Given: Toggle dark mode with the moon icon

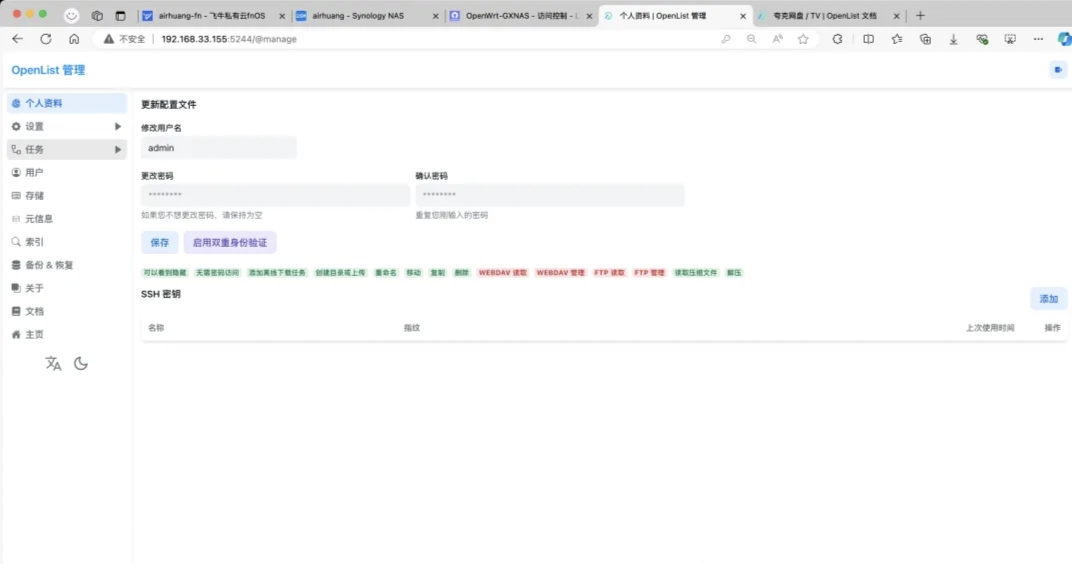Looking at the screenshot, I should click(x=81, y=364).
